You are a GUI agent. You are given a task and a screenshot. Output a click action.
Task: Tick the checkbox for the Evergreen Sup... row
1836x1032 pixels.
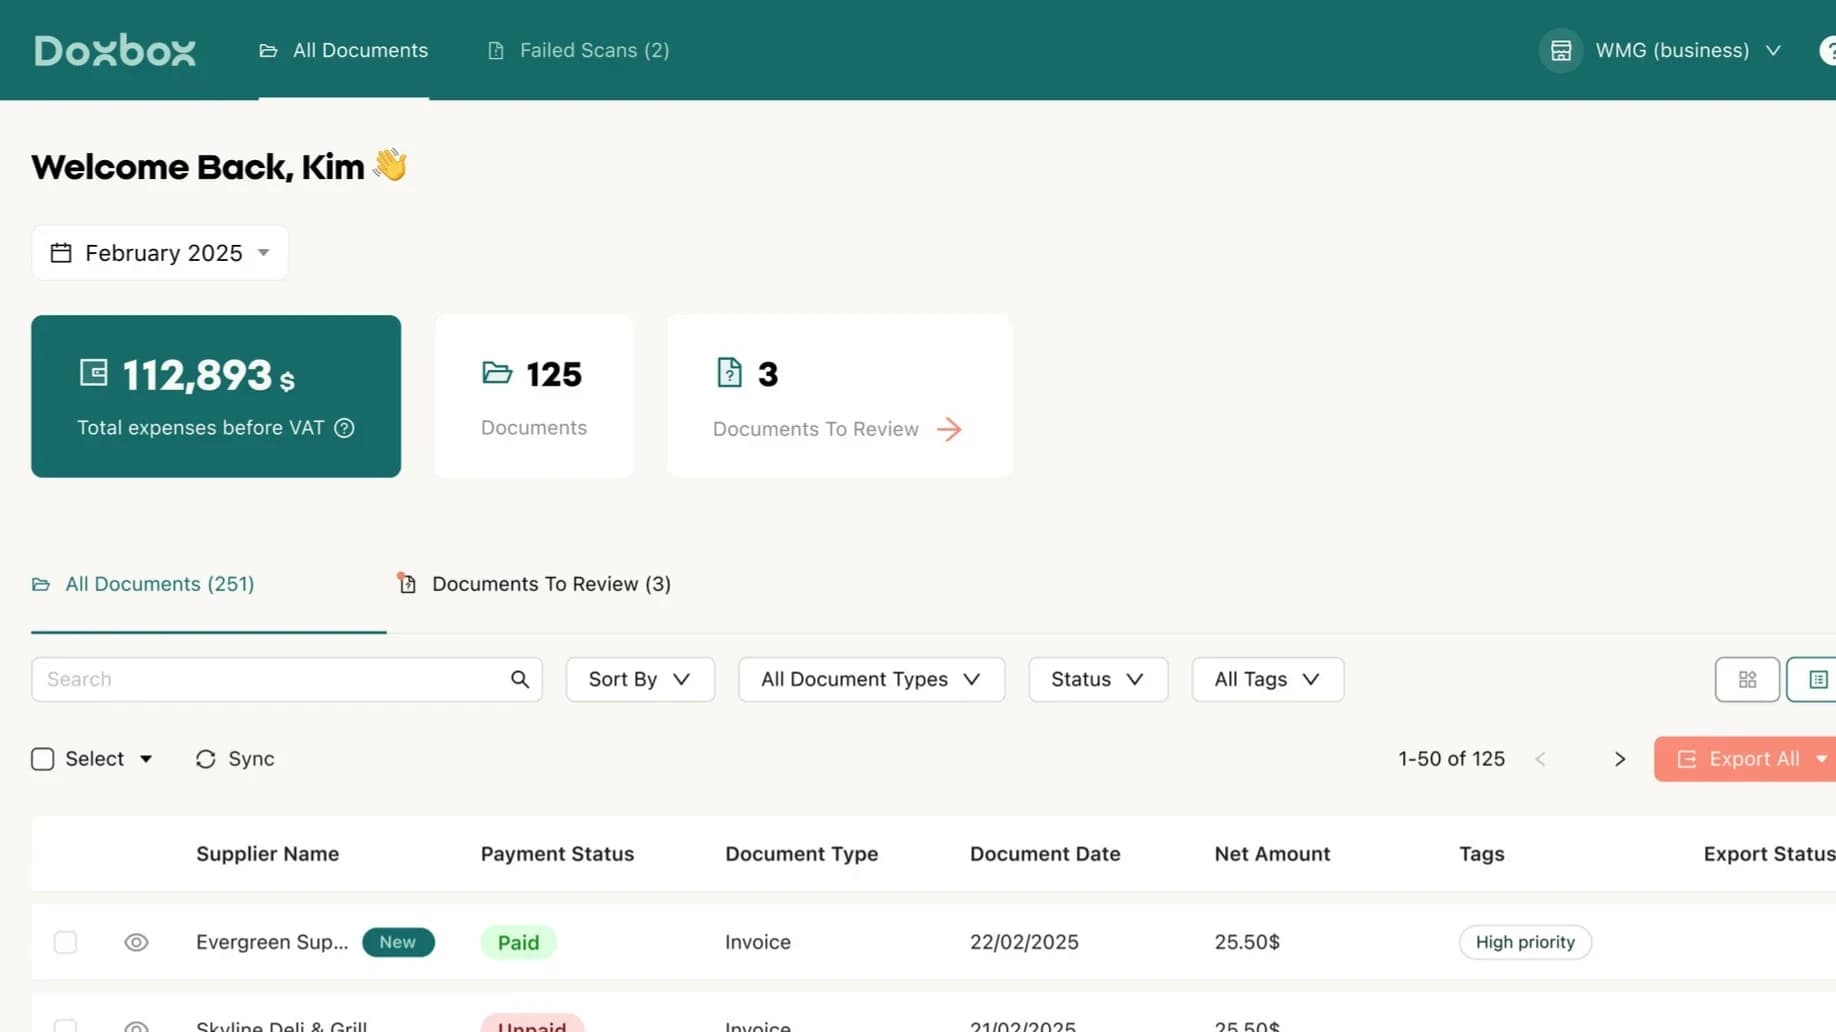(65, 941)
